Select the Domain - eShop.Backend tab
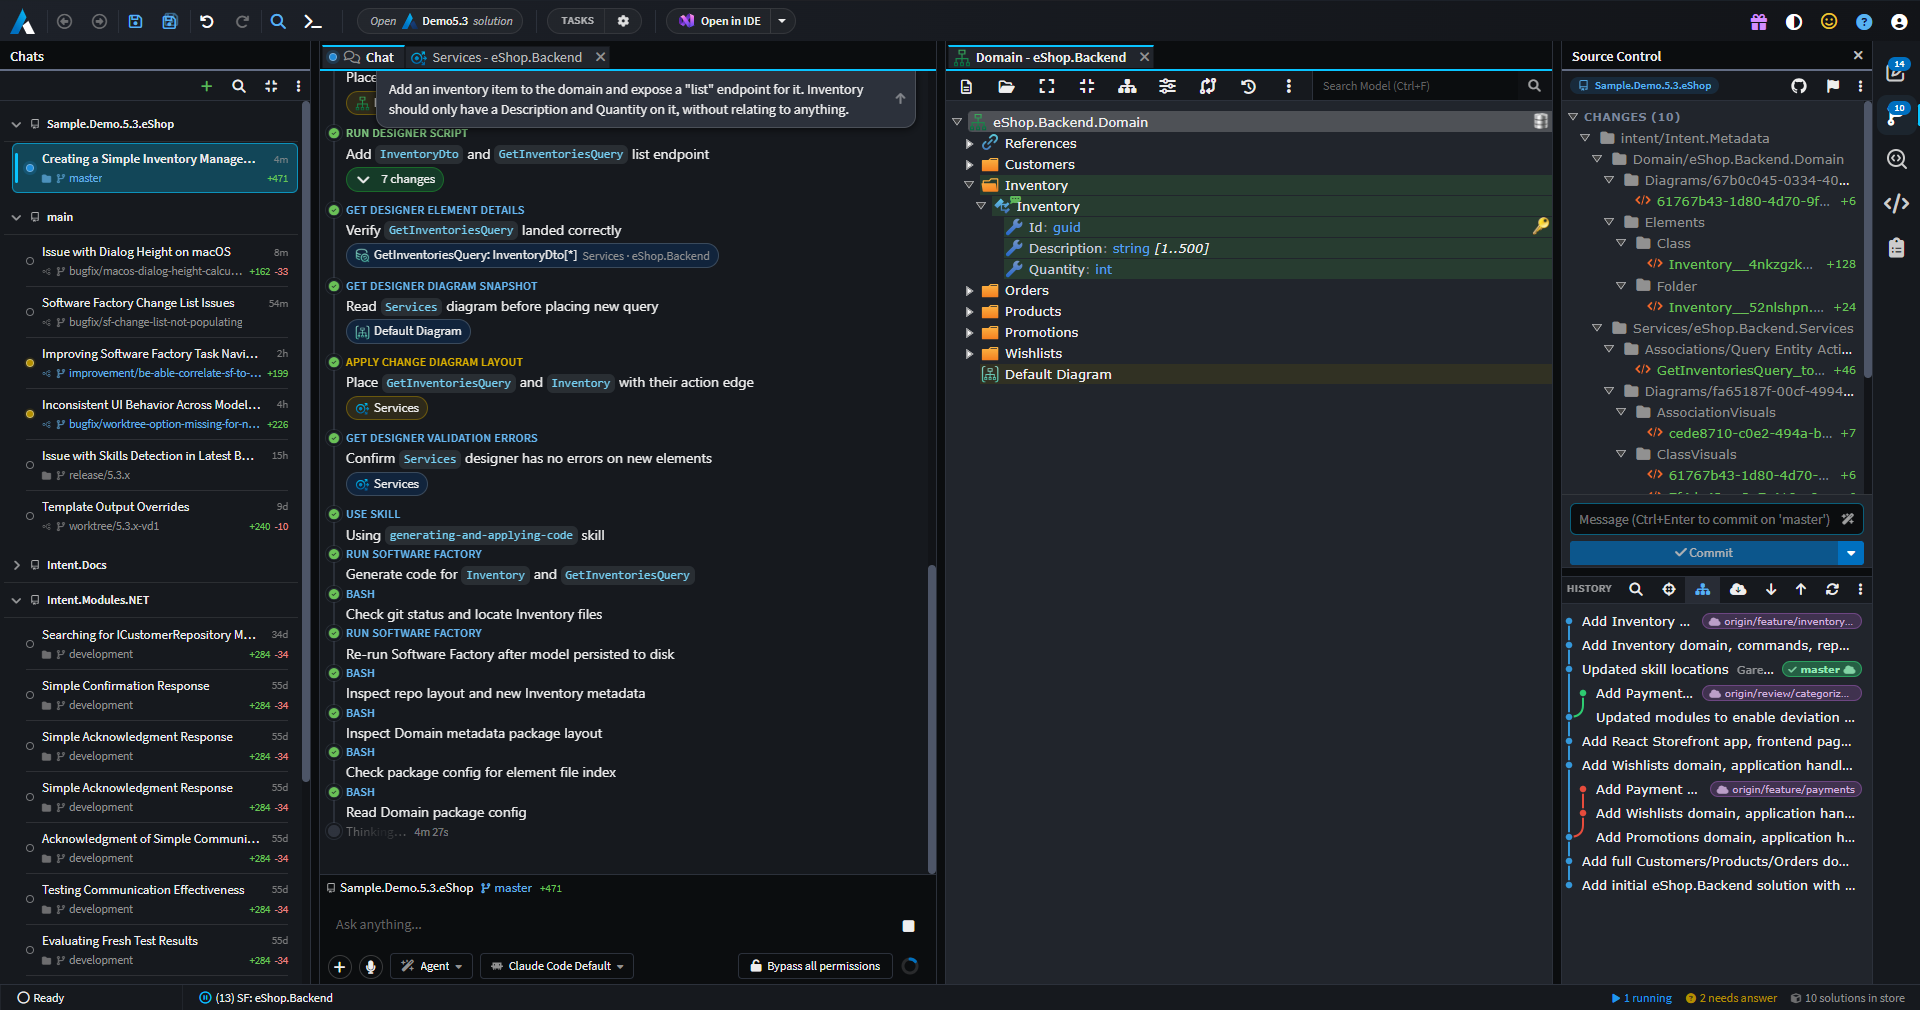Screen dimensions: 1920x1010 tap(1050, 58)
